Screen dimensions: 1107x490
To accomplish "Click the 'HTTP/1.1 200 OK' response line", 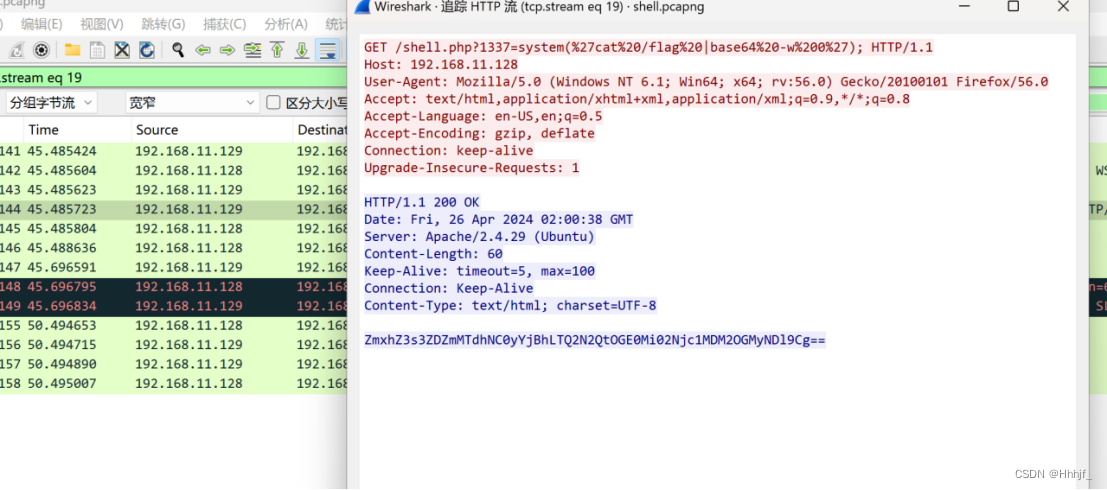I will point(422,203).
